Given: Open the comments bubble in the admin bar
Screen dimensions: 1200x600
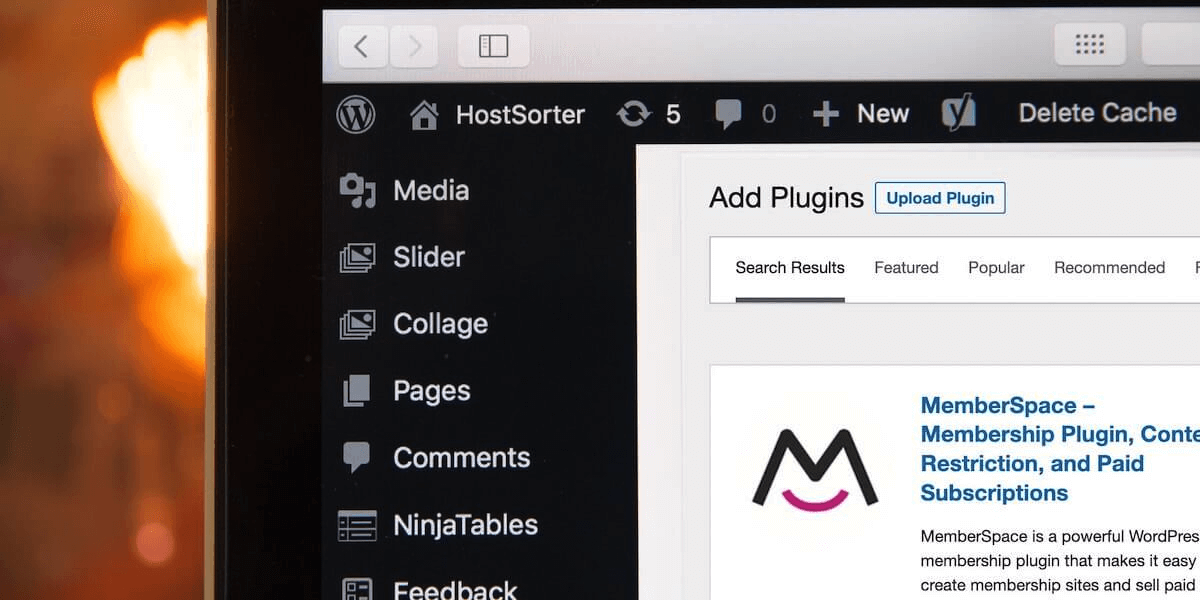Looking at the screenshot, I should point(729,115).
